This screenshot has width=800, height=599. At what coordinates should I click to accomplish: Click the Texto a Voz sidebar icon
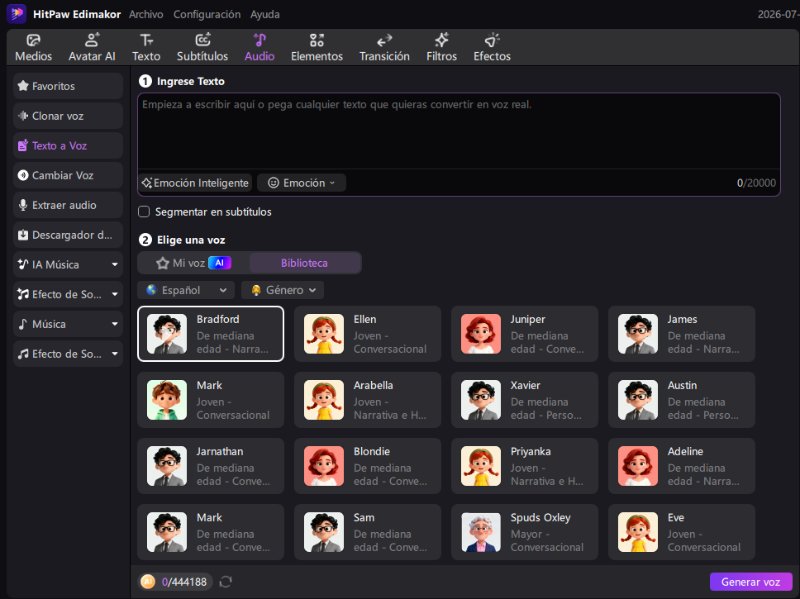[x=23, y=145]
